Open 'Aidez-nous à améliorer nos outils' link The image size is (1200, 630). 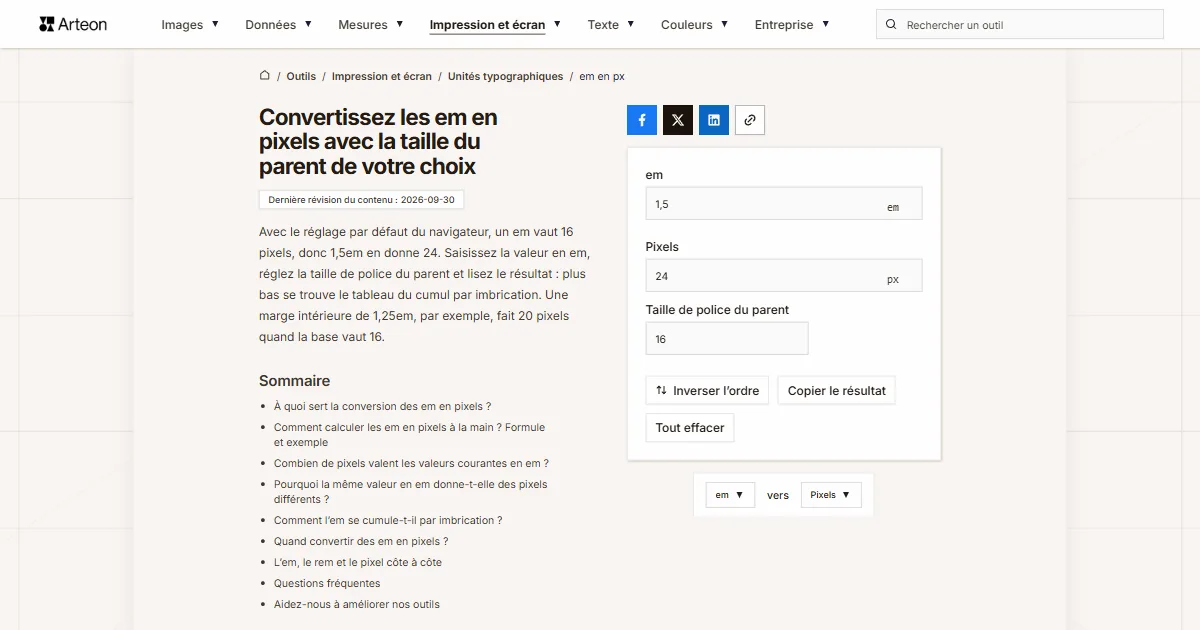tap(357, 604)
